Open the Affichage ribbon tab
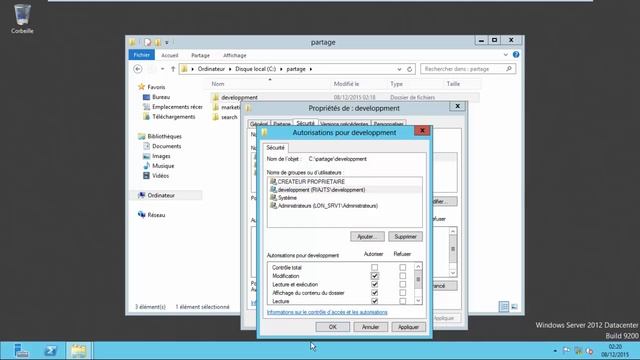 click(x=235, y=55)
